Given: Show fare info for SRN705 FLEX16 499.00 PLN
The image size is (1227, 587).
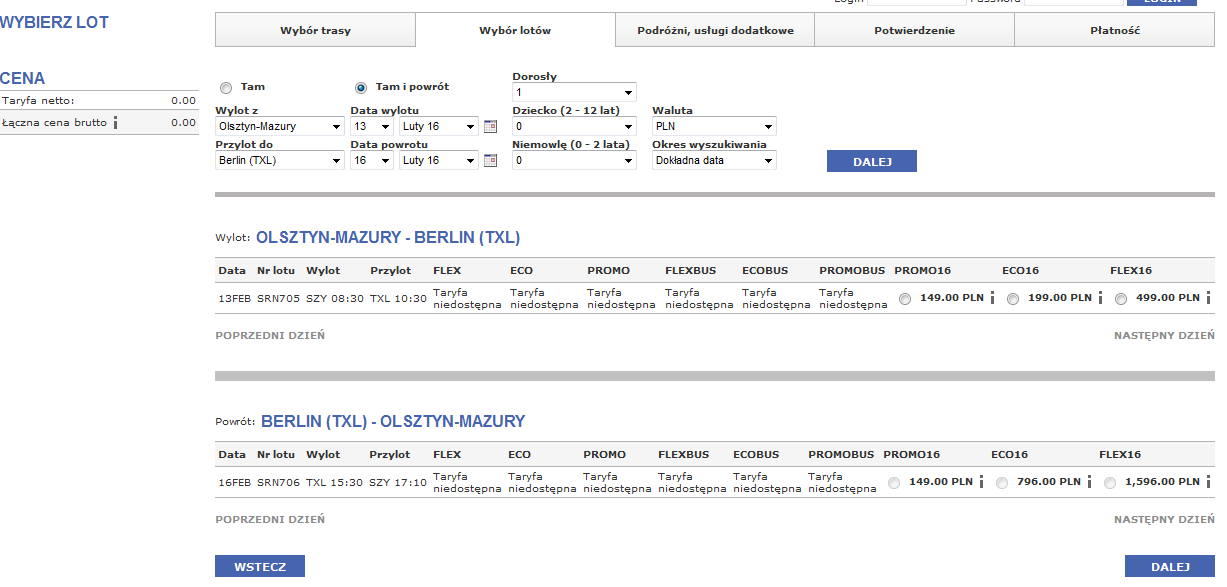Looking at the screenshot, I should coord(1209,298).
